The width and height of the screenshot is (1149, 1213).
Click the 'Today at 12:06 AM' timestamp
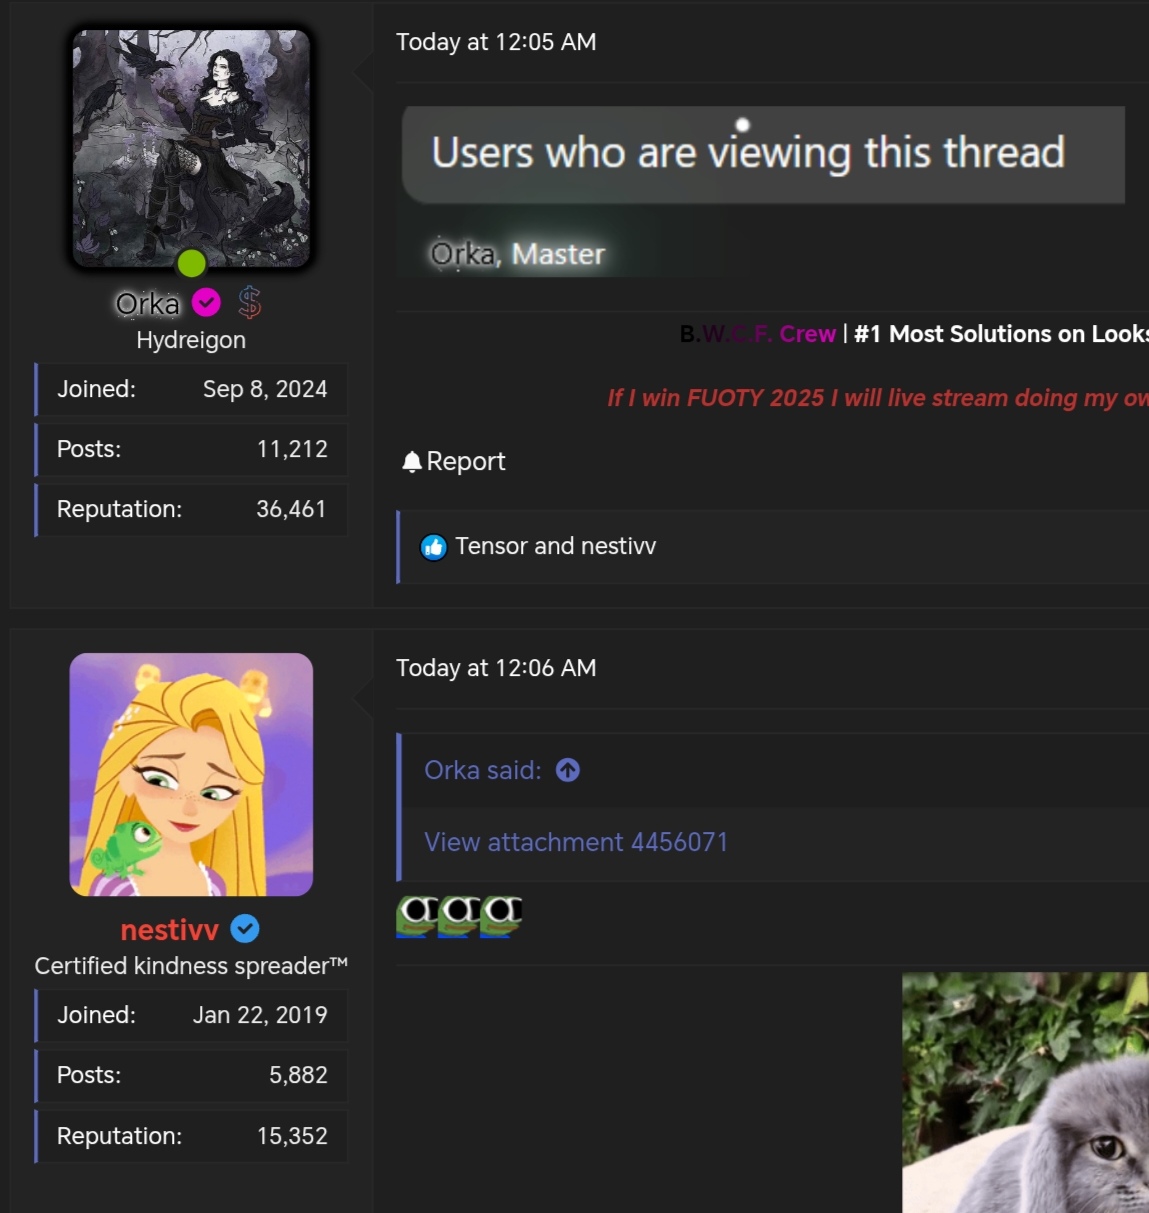[x=496, y=668]
